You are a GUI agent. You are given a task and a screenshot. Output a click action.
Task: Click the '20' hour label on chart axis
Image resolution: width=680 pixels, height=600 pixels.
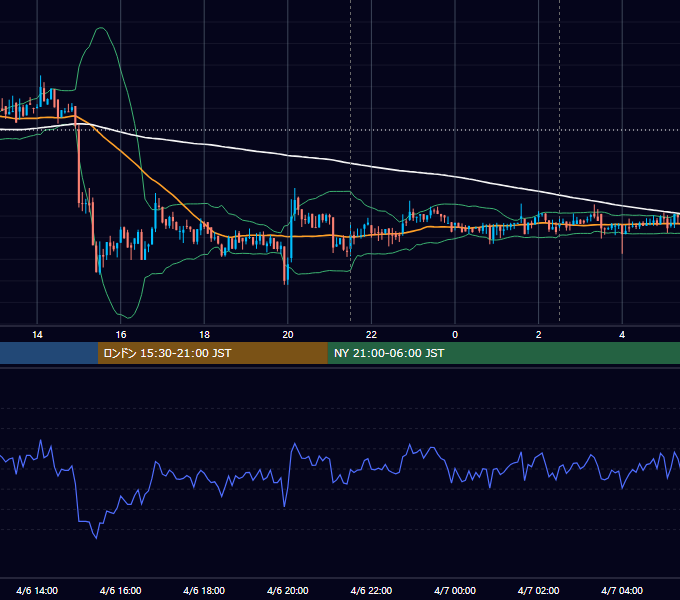coord(288,335)
